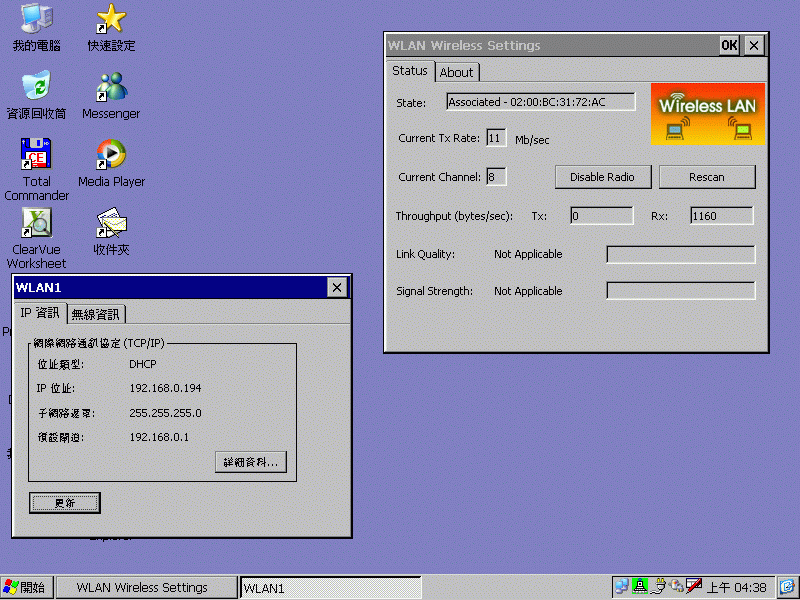Switch to WLAN Wireless Settings taskbar button
Image resolution: width=800 pixels, height=600 pixels.
tap(146, 588)
